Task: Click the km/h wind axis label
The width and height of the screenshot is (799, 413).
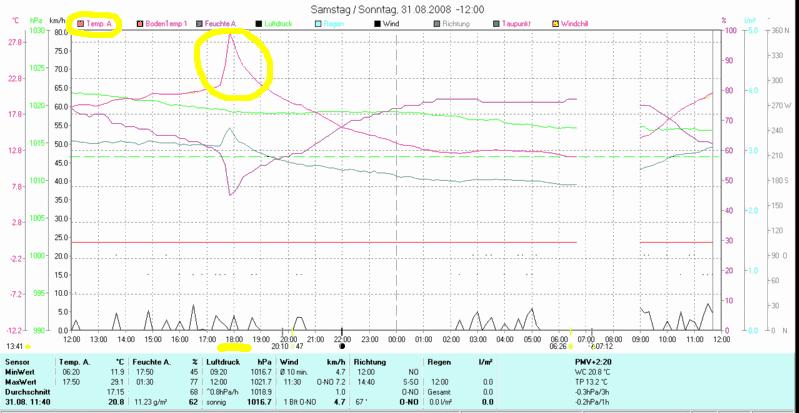Action: (x=58, y=20)
